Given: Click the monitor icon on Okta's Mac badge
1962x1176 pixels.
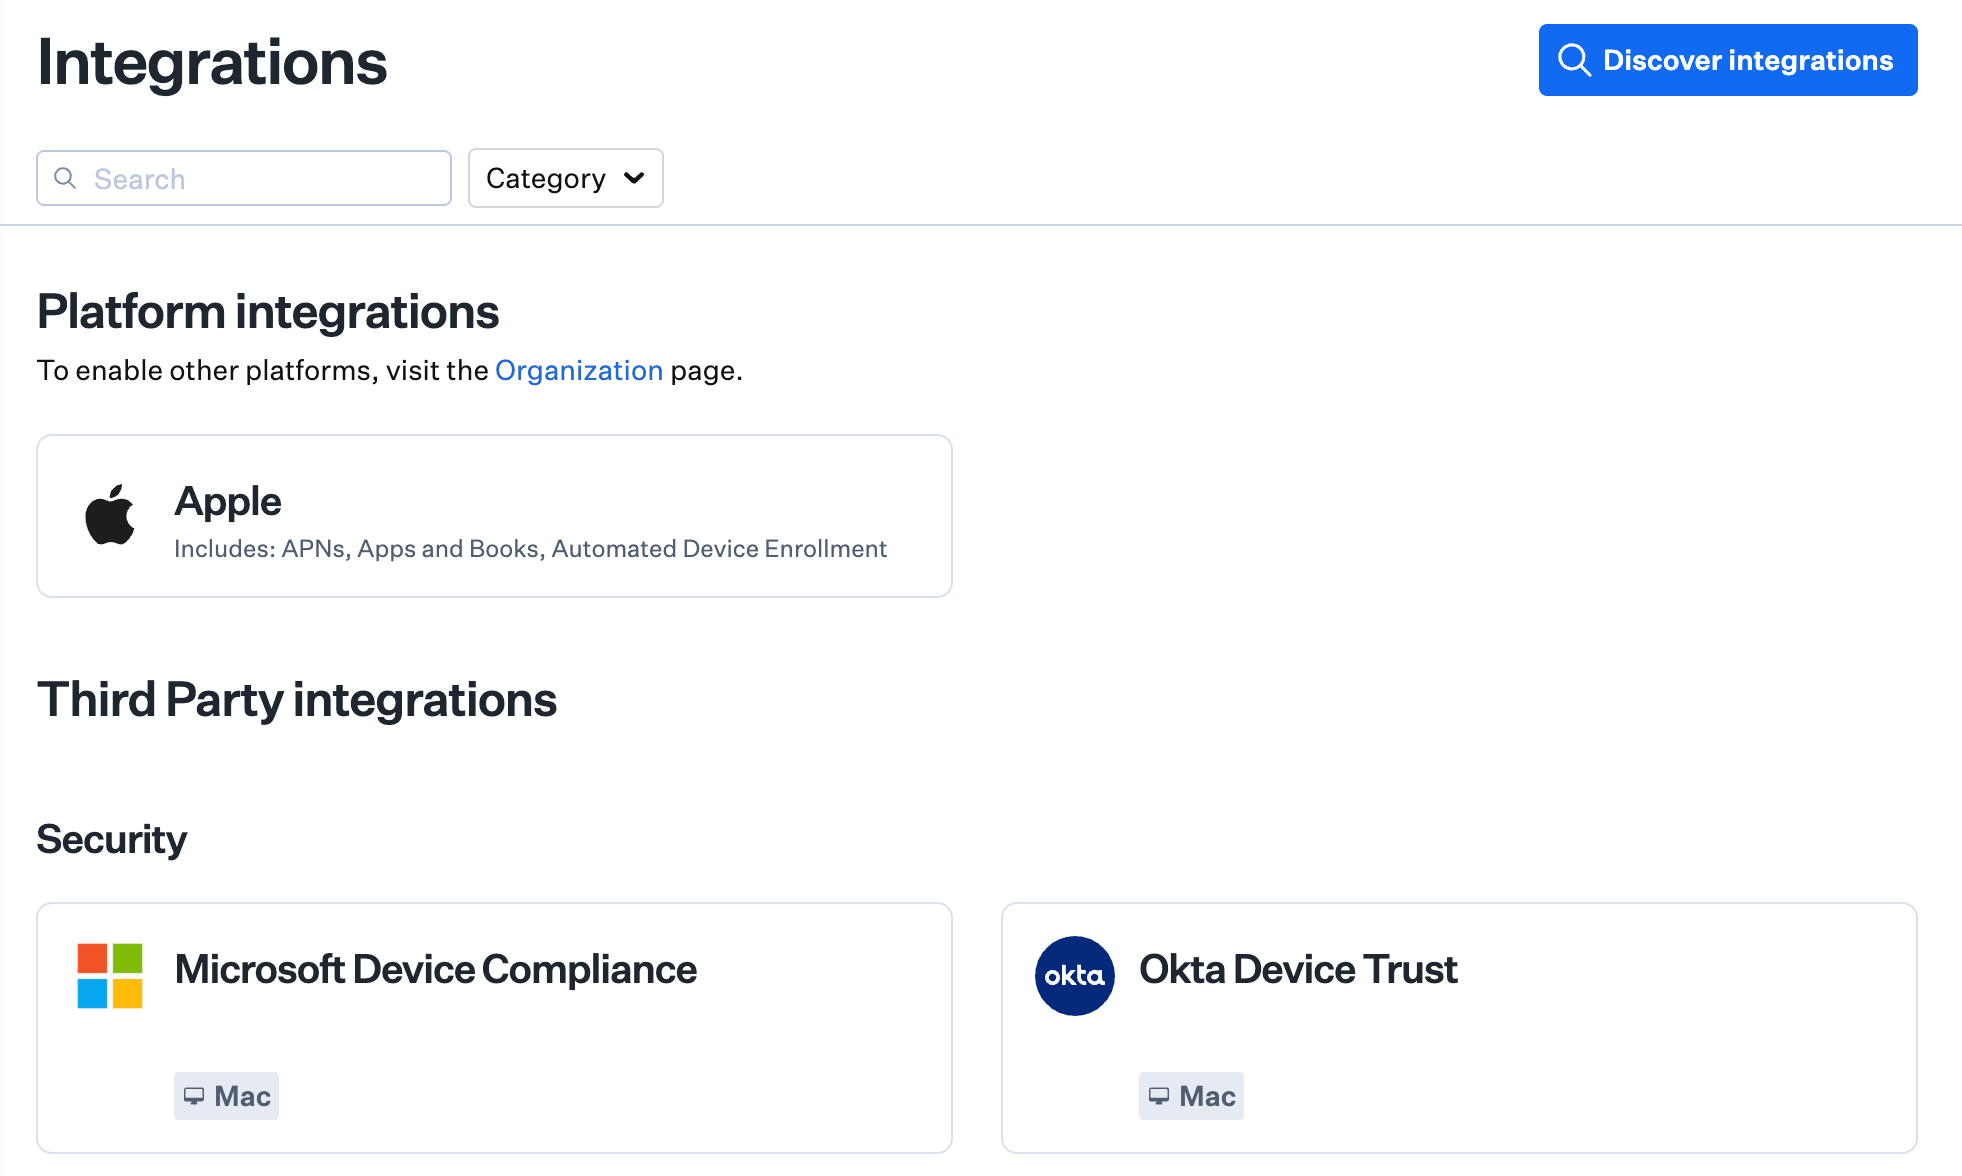Looking at the screenshot, I should (x=1162, y=1096).
